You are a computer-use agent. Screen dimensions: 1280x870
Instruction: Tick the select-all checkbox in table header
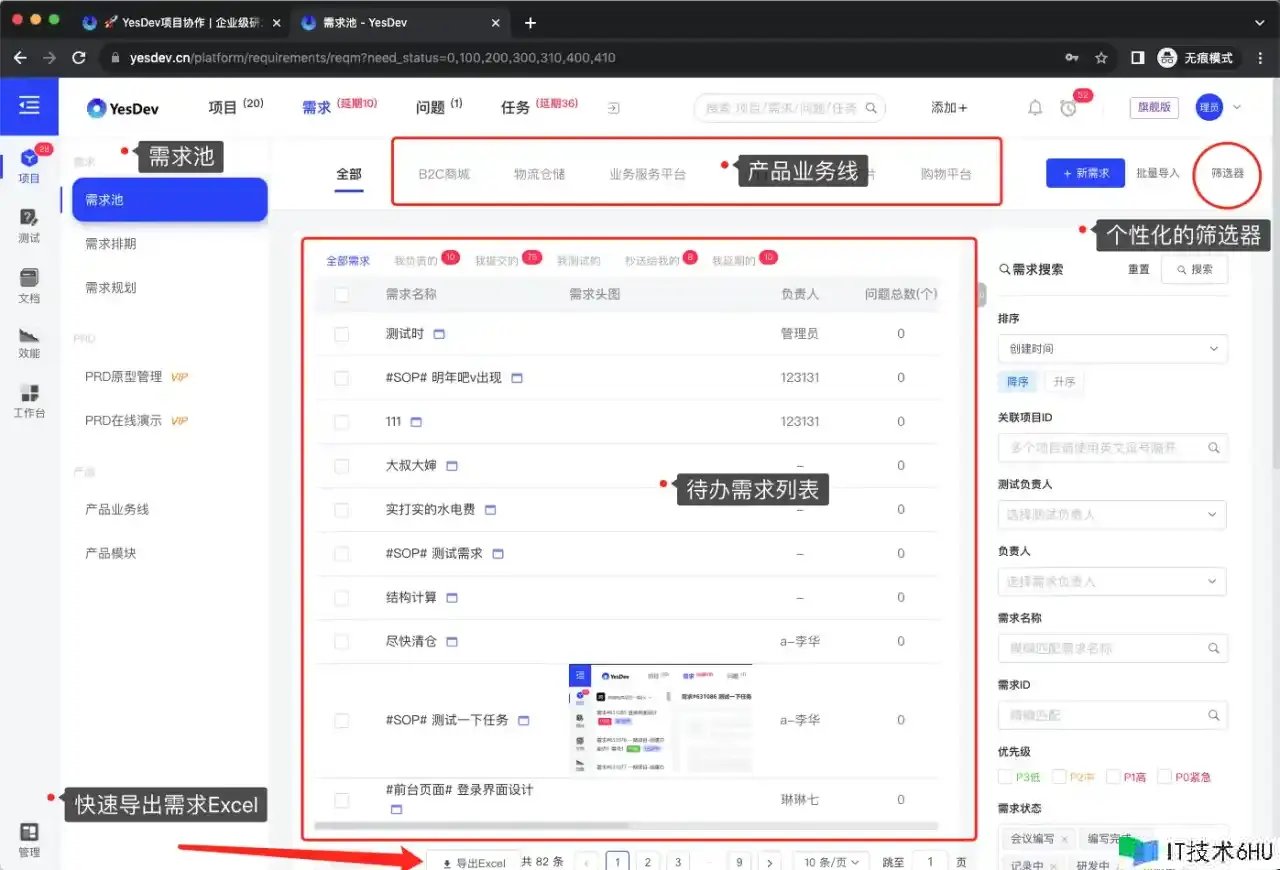[342, 294]
